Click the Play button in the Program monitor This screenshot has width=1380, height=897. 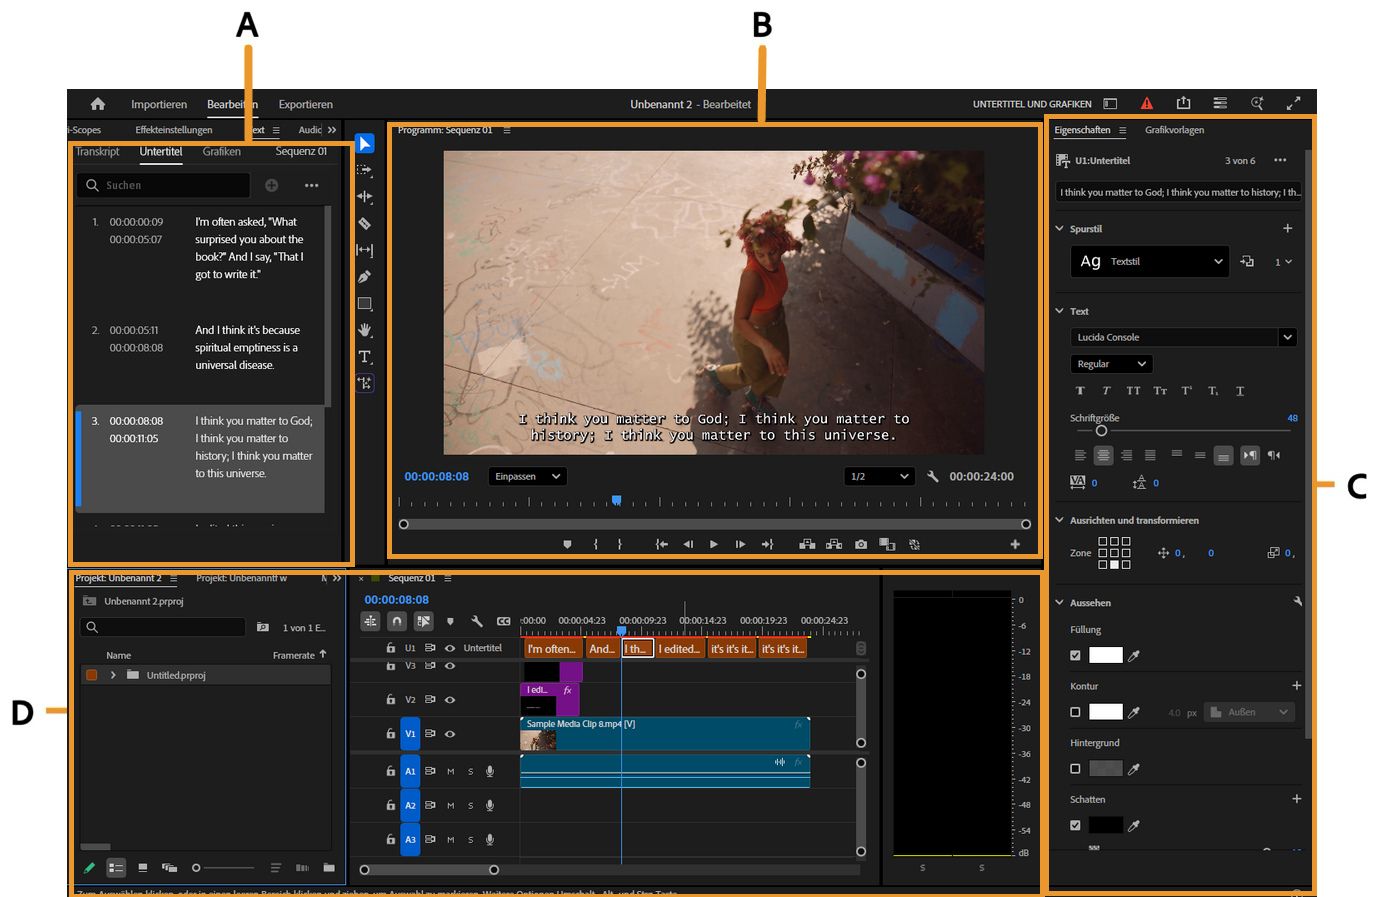[713, 544]
